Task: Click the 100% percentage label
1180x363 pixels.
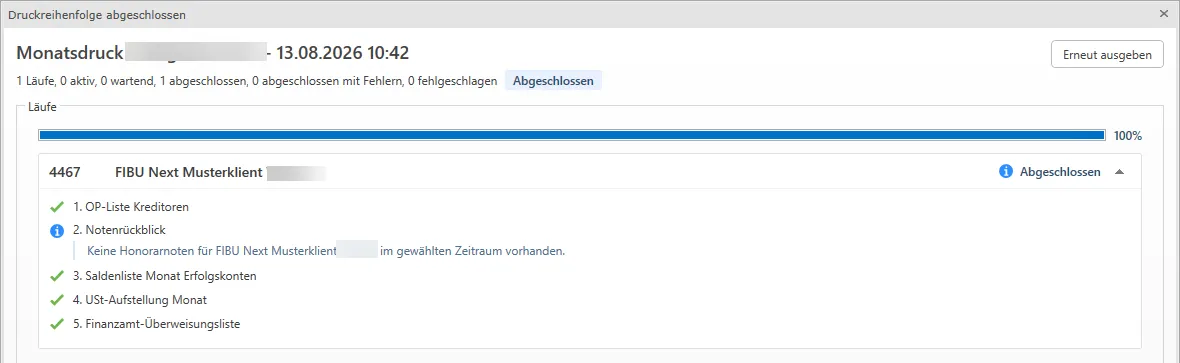Action: [1128, 136]
